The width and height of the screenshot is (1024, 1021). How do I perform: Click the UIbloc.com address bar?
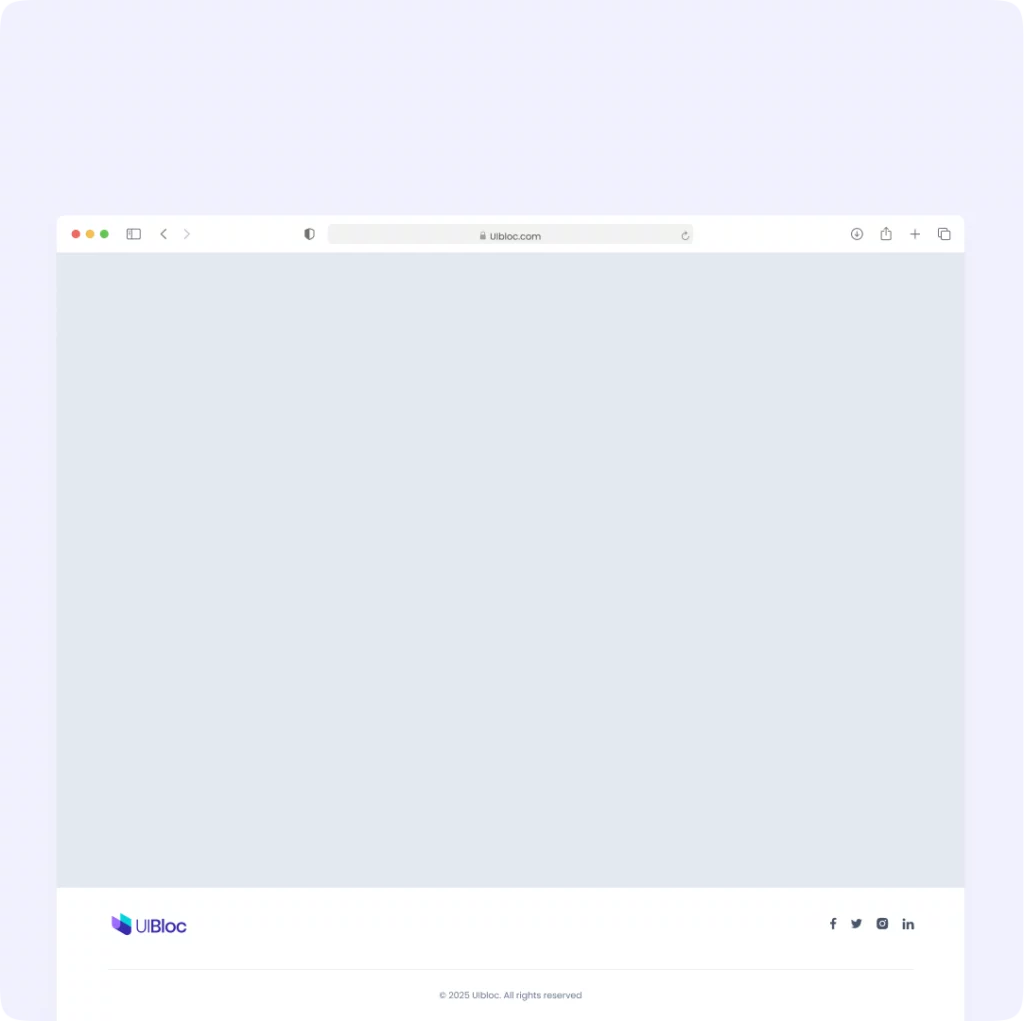click(510, 235)
